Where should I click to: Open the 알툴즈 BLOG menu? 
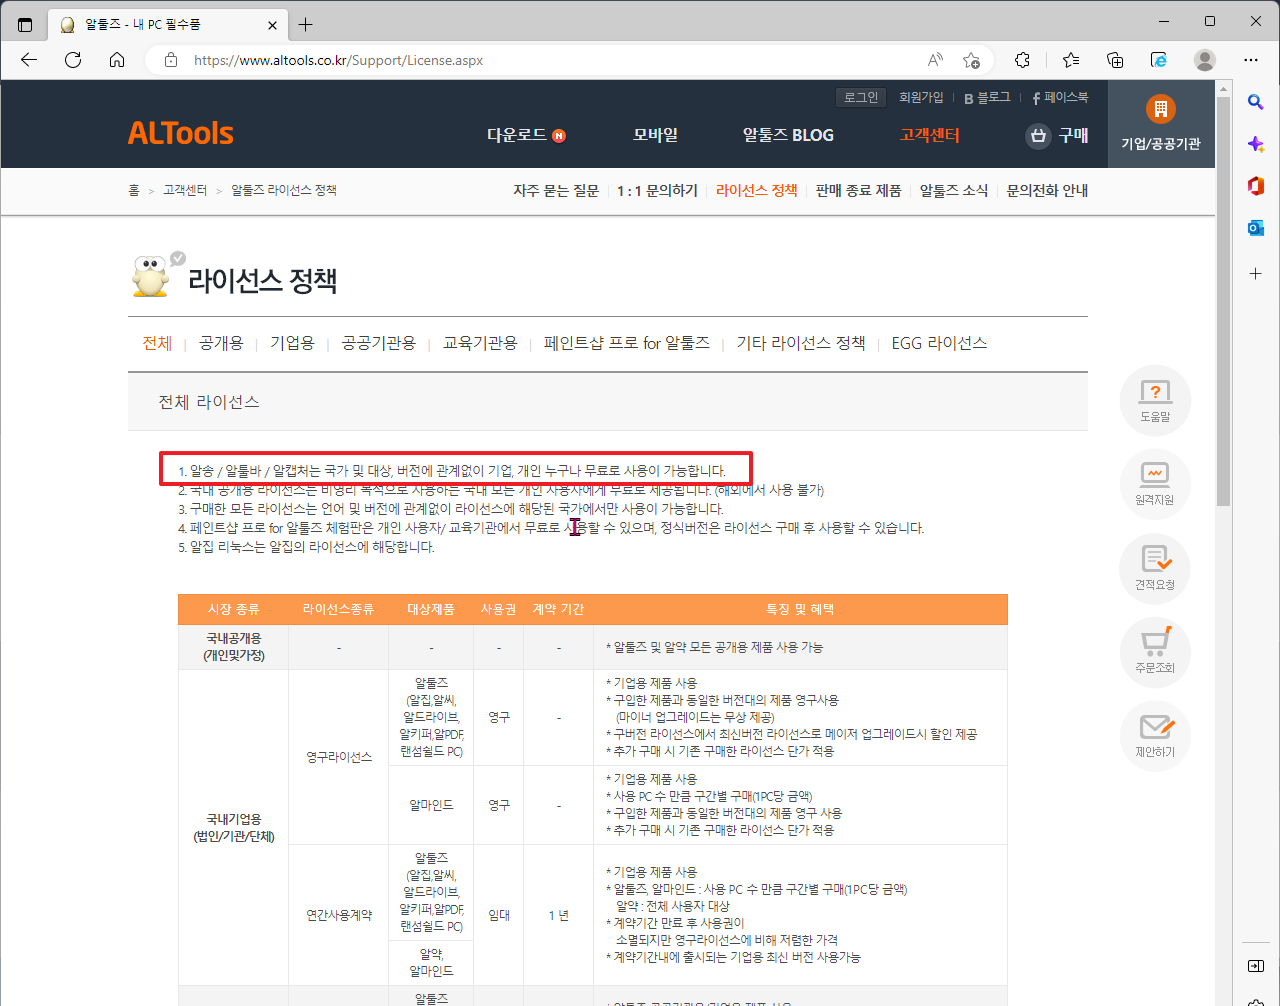(788, 135)
